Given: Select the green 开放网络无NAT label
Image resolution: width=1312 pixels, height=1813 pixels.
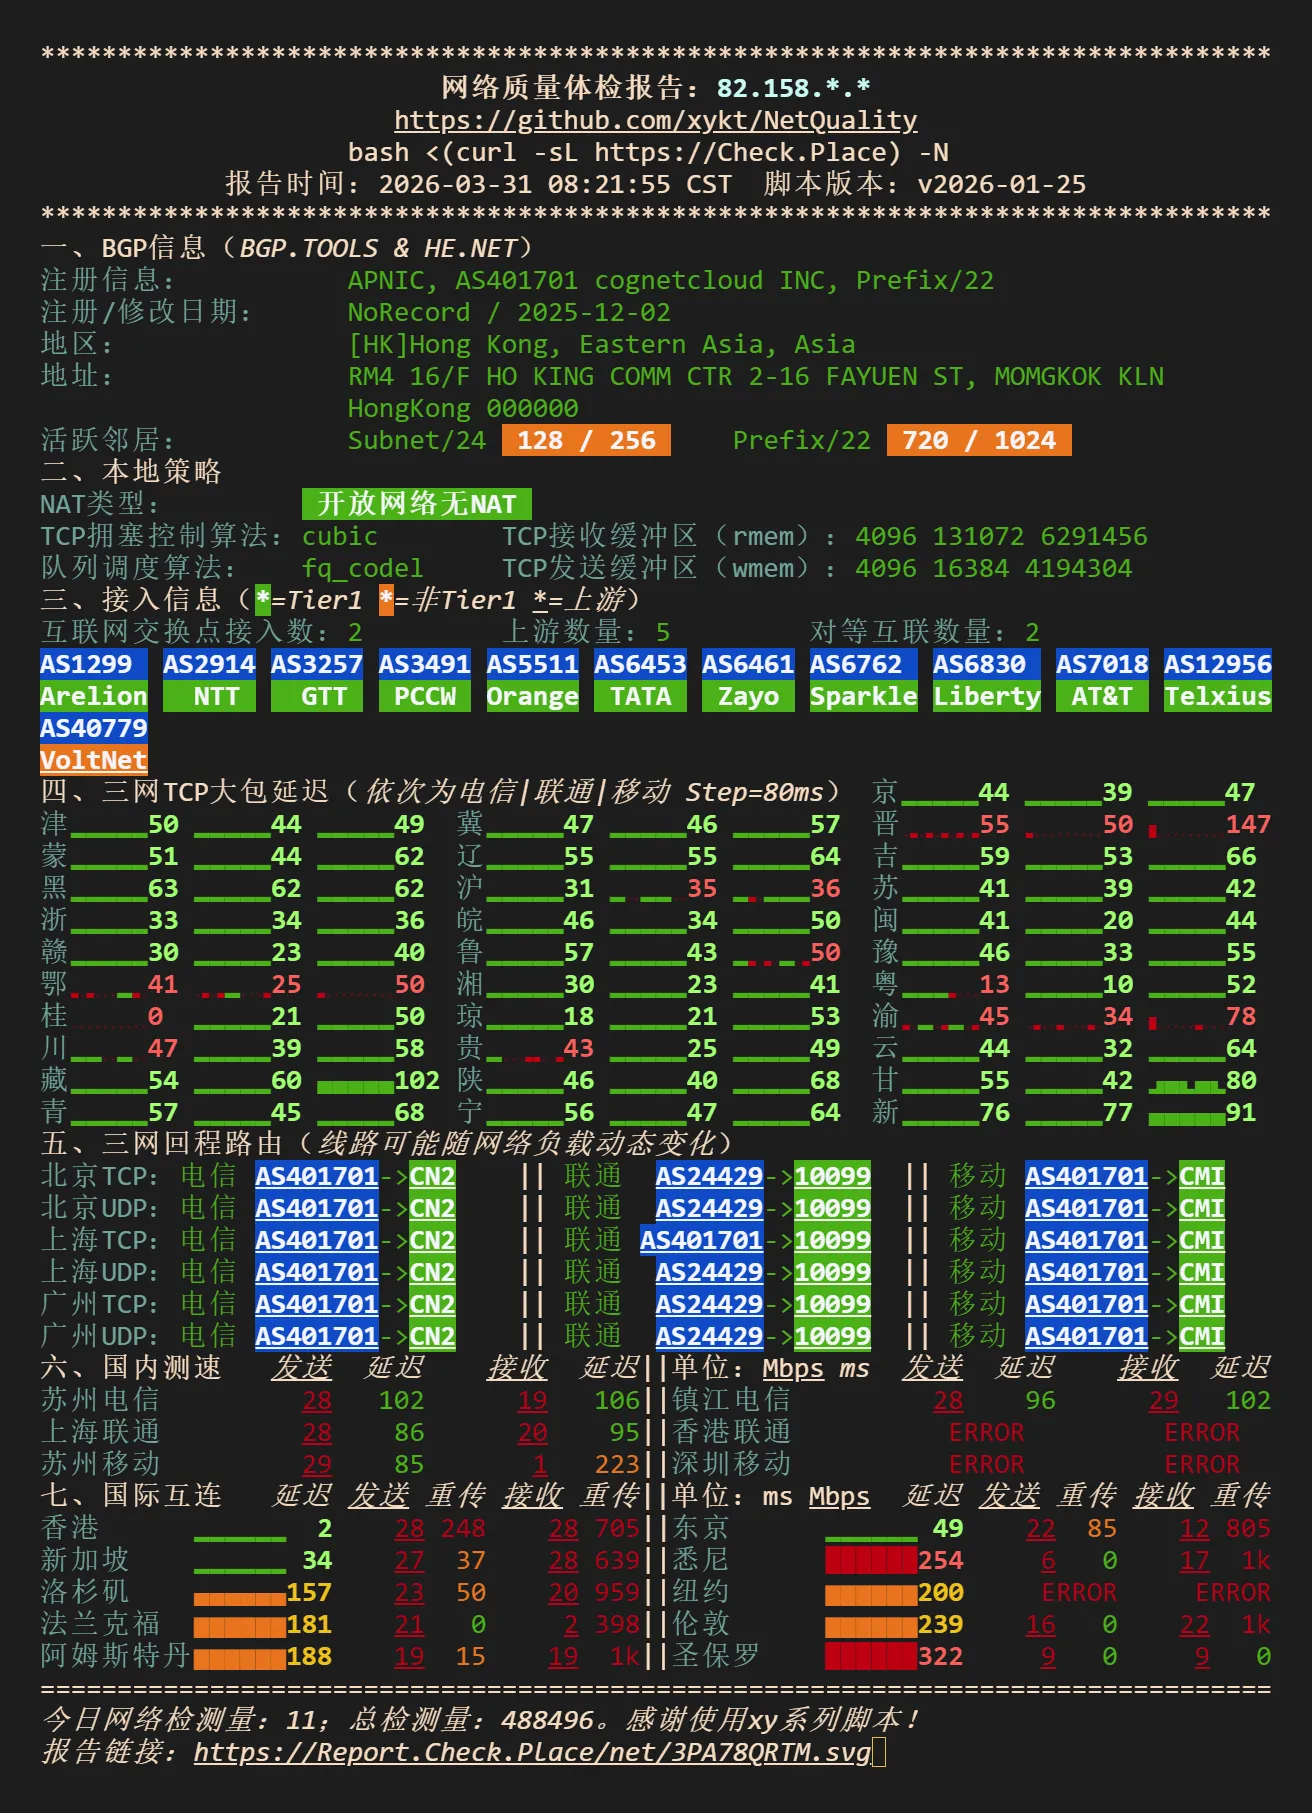Looking at the screenshot, I should [416, 504].
